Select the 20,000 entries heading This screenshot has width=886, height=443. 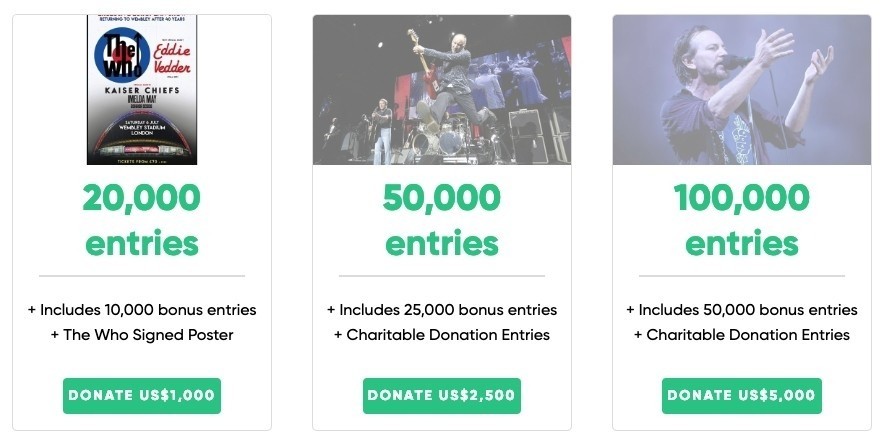tap(142, 220)
